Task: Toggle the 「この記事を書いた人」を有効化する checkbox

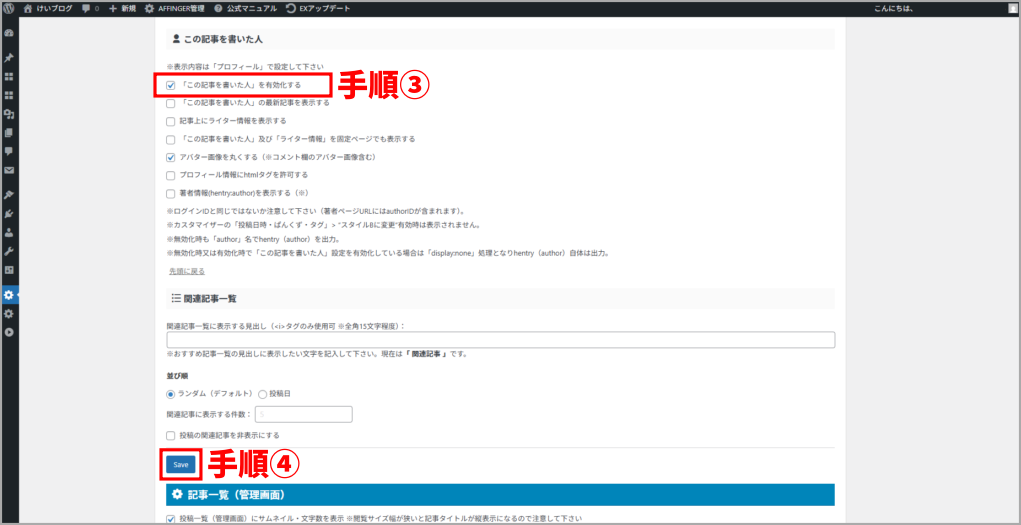Action: [x=171, y=85]
